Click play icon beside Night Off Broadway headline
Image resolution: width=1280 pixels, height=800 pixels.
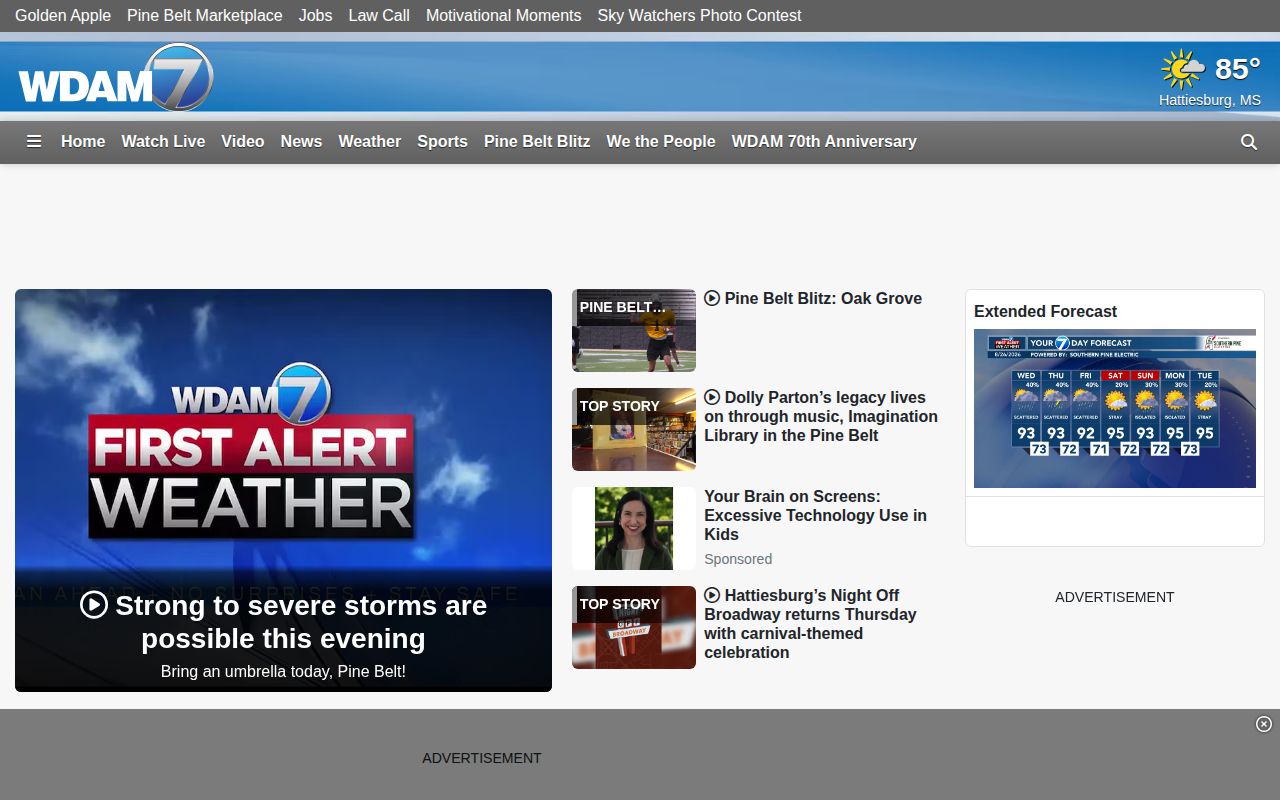pyautogui.click(x=712, y=595)
